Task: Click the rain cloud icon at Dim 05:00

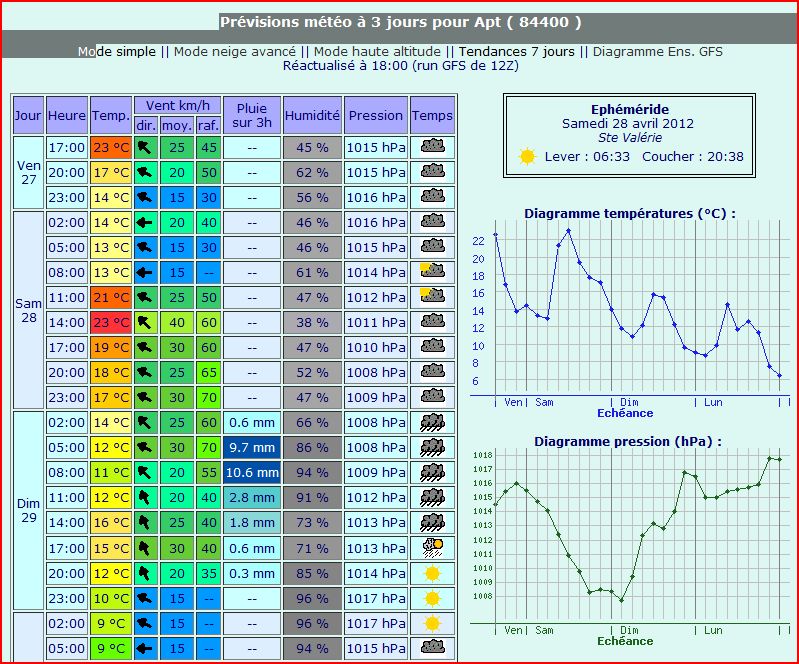Action: coord(433,447)
